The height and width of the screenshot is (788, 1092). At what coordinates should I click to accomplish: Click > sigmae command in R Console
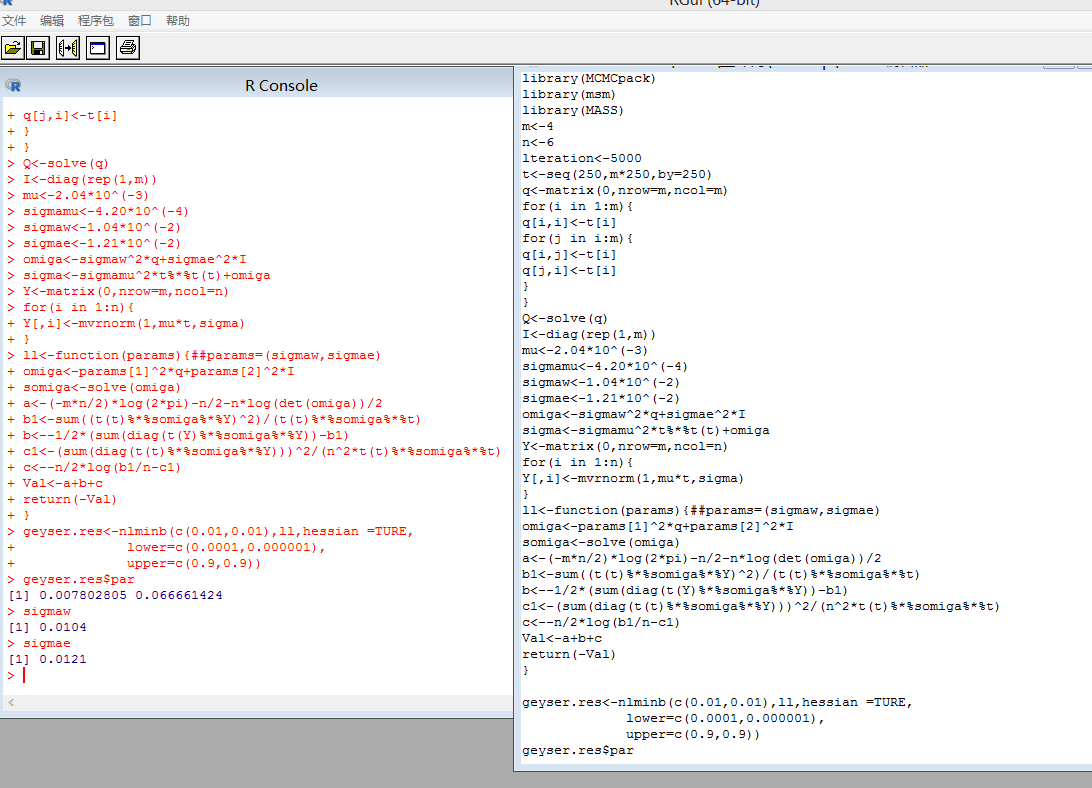39,643
